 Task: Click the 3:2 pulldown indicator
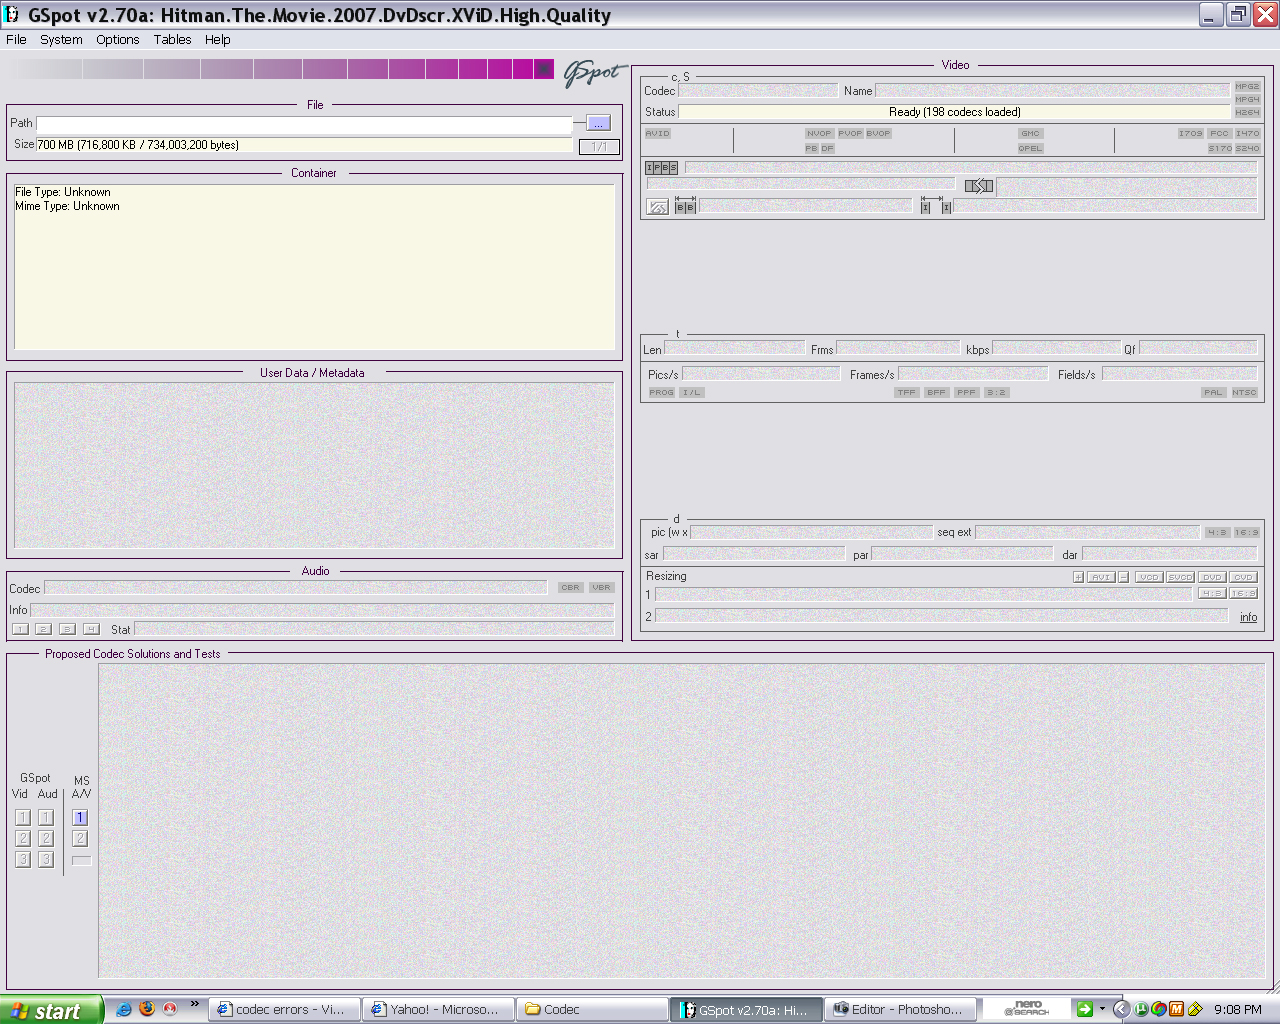coord(996,392)
